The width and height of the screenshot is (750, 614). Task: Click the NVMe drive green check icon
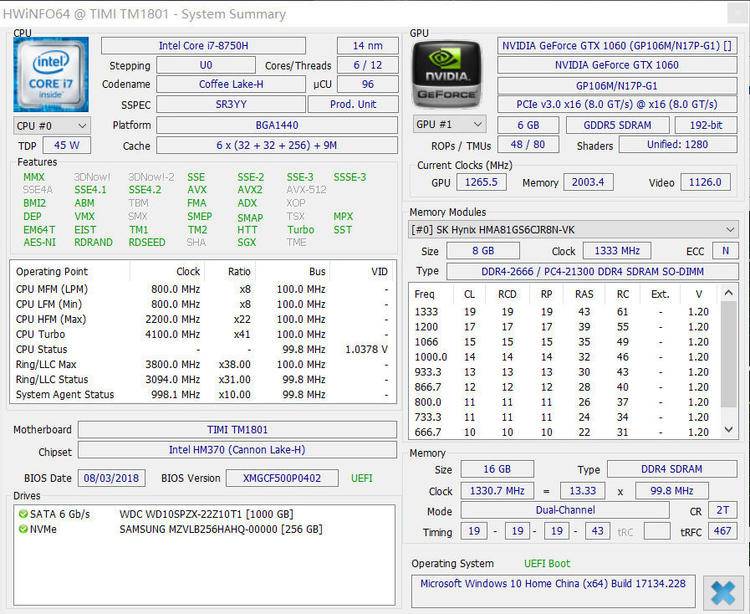click(22, 529)
